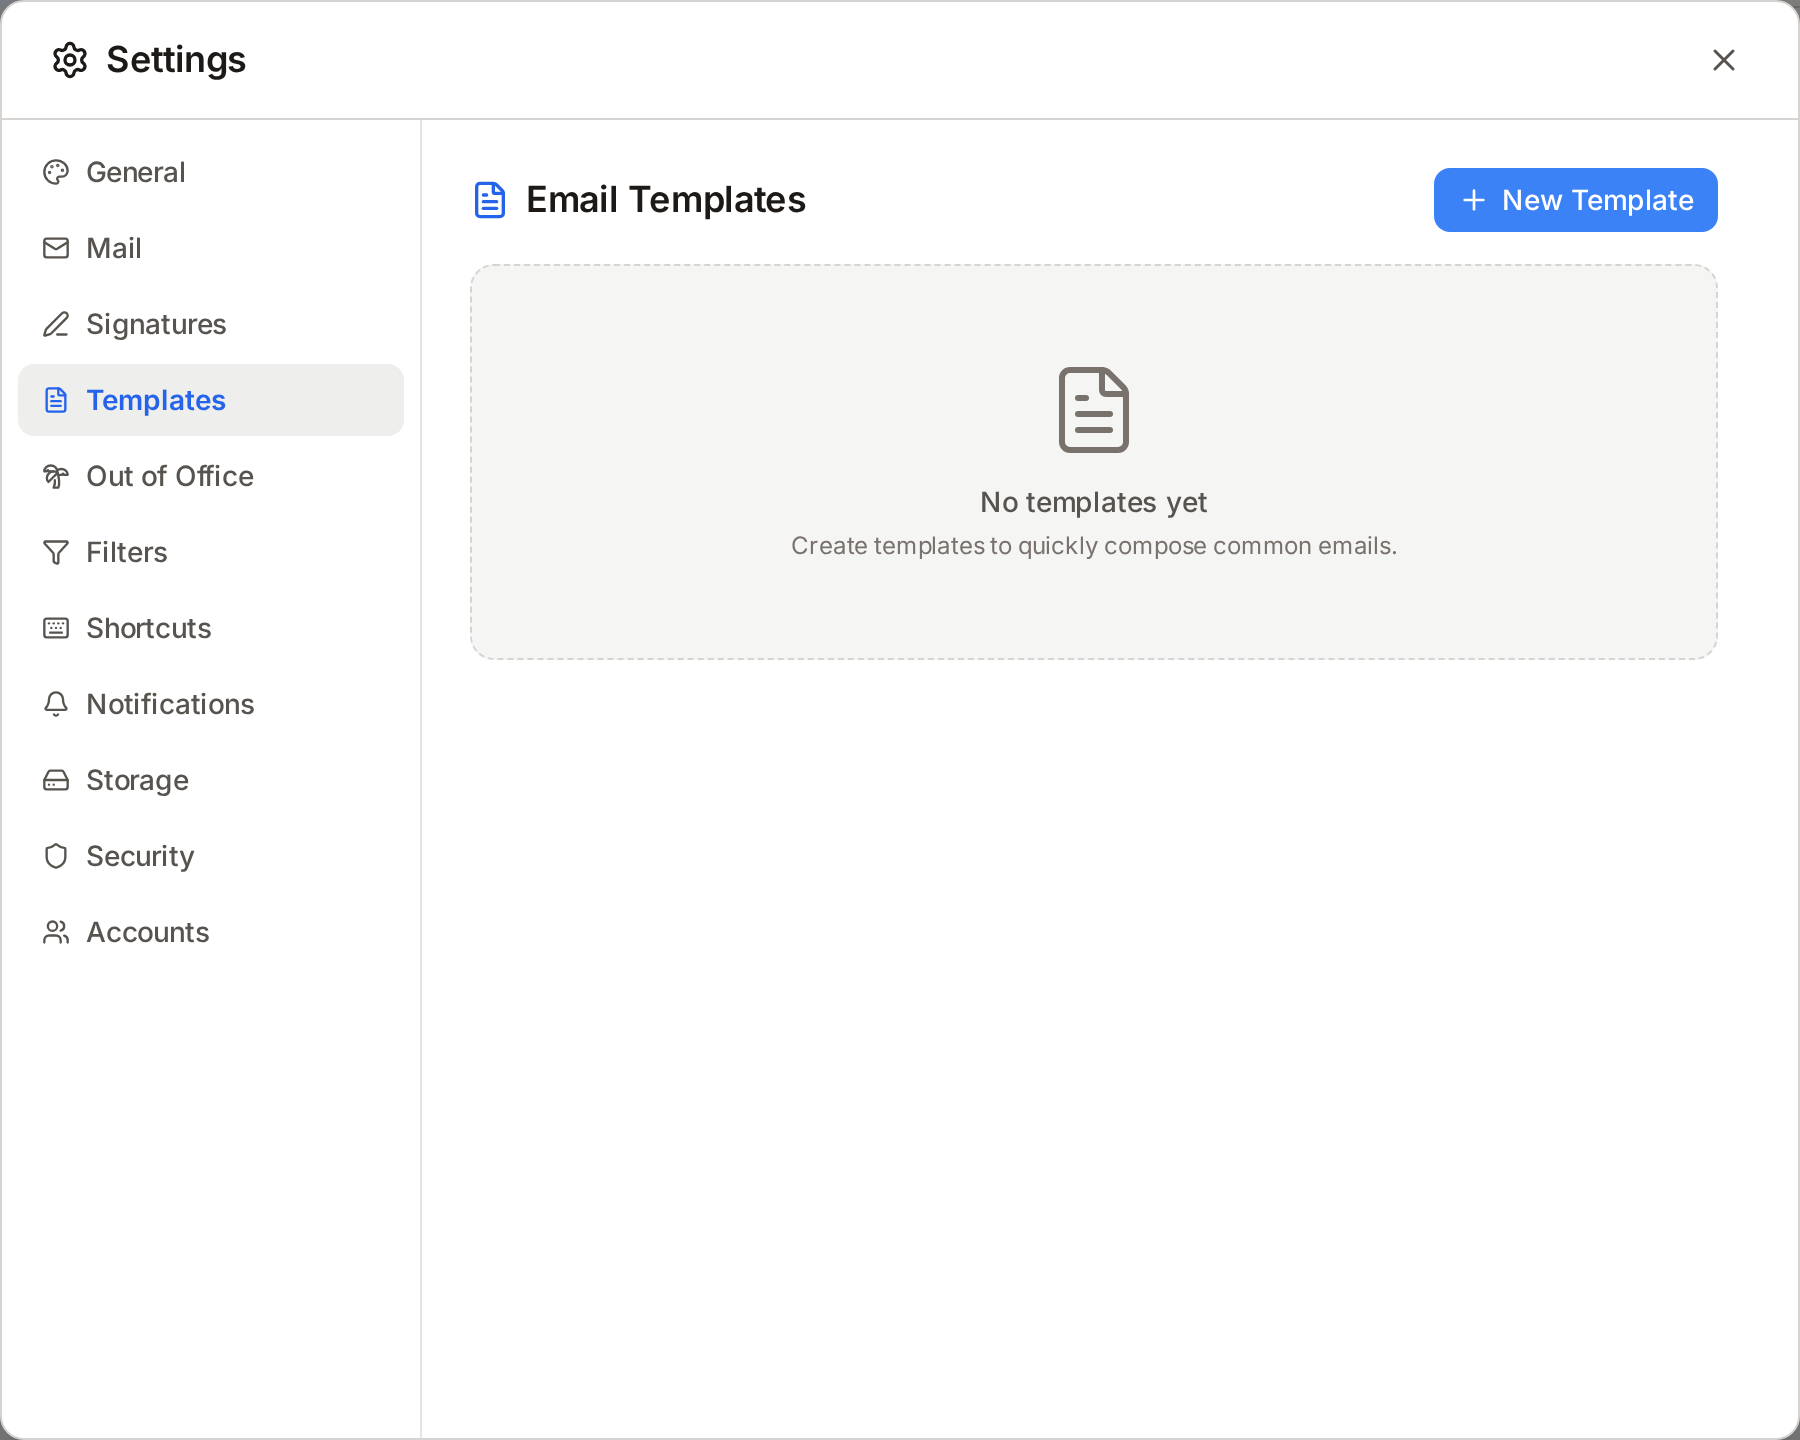Click the bell icon for Notifications
The height and width of the screenshot is (1440, 1800).
tap(56, 704)
